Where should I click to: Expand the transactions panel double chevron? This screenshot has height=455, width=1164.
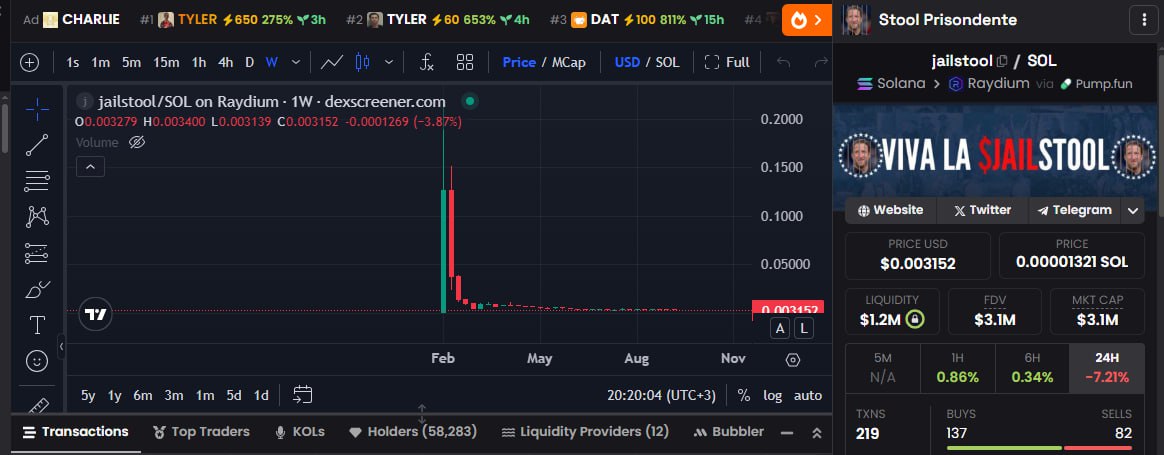coord(817,433)
